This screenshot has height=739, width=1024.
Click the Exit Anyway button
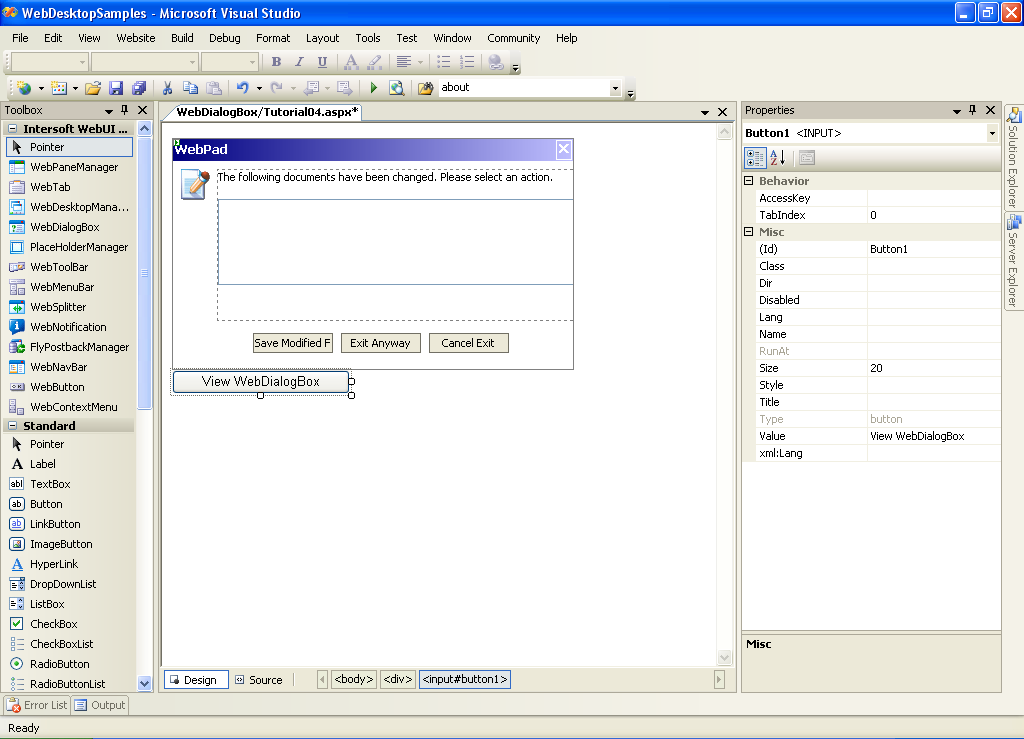[380, 343]
